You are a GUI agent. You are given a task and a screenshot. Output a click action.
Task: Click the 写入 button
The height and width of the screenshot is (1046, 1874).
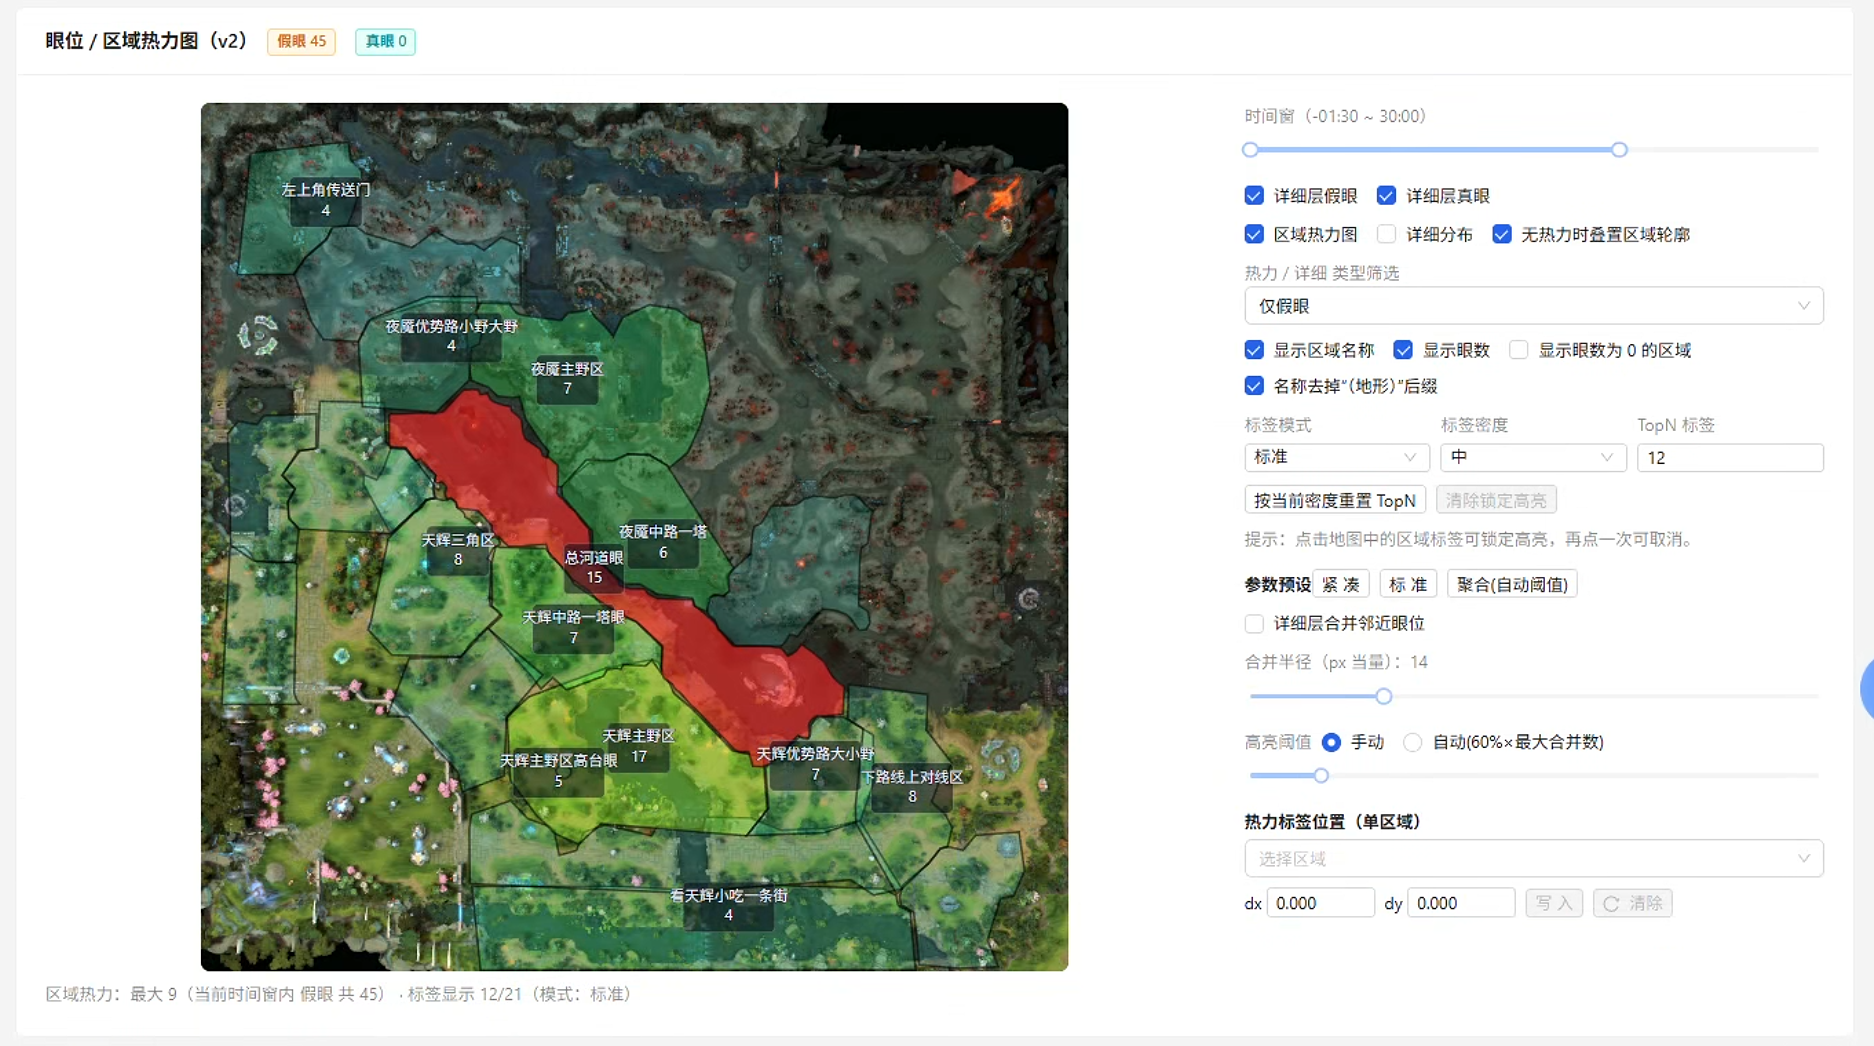1554,903
